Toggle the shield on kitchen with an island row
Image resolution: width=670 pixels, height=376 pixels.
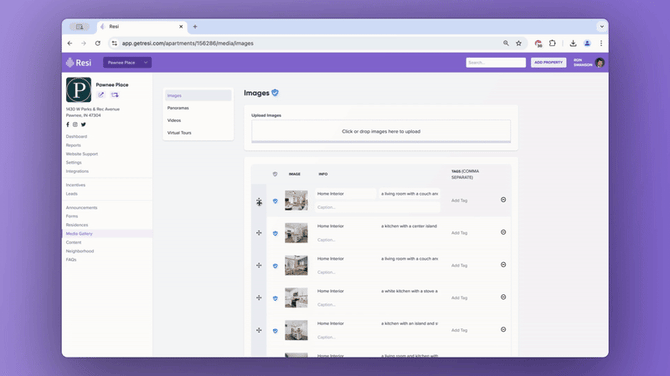click(x=275, y=331)
